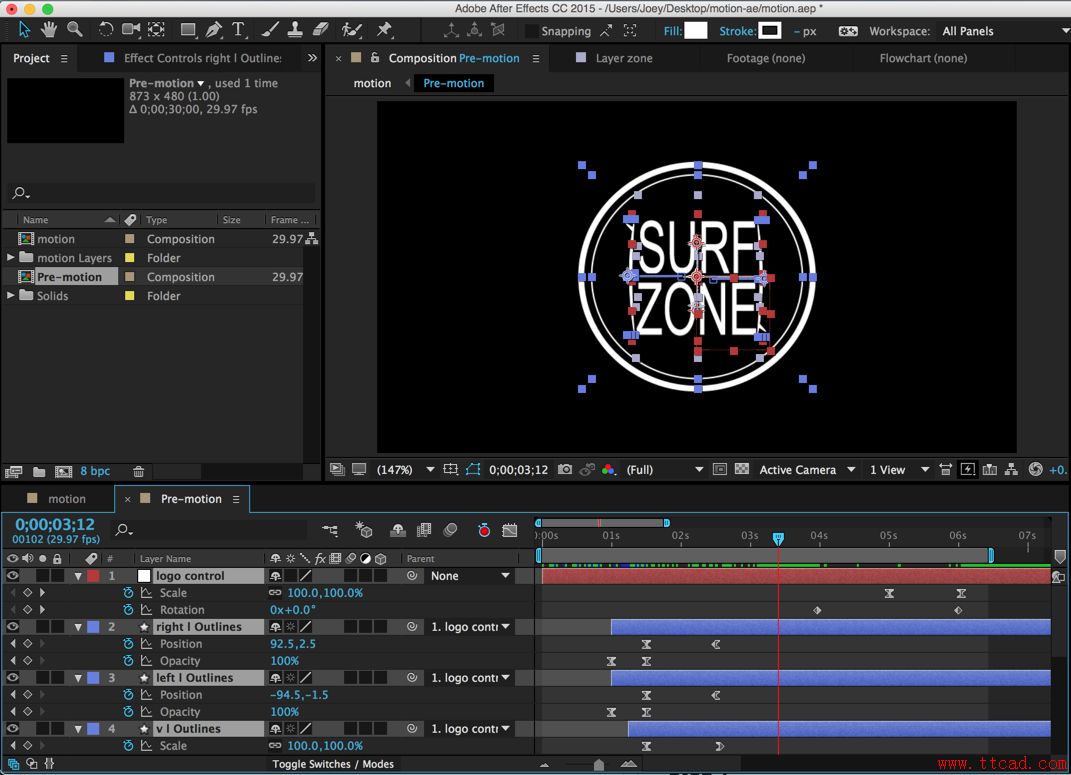The height and width of the screenshot is (775, 1071).
Task: Select the Puppet Pin tool
Action: tap(384, 30)
